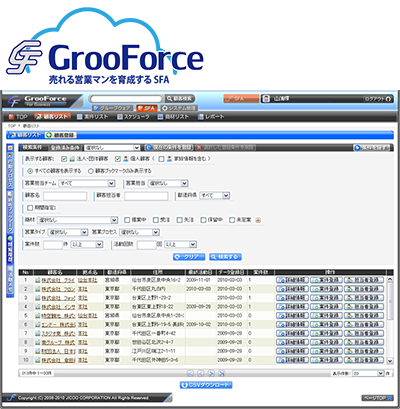Image resolution: width=400 pixels, height=409 pixels.
Task: Open the 営業担当チーム dropdown
Action: coord(87,183)
